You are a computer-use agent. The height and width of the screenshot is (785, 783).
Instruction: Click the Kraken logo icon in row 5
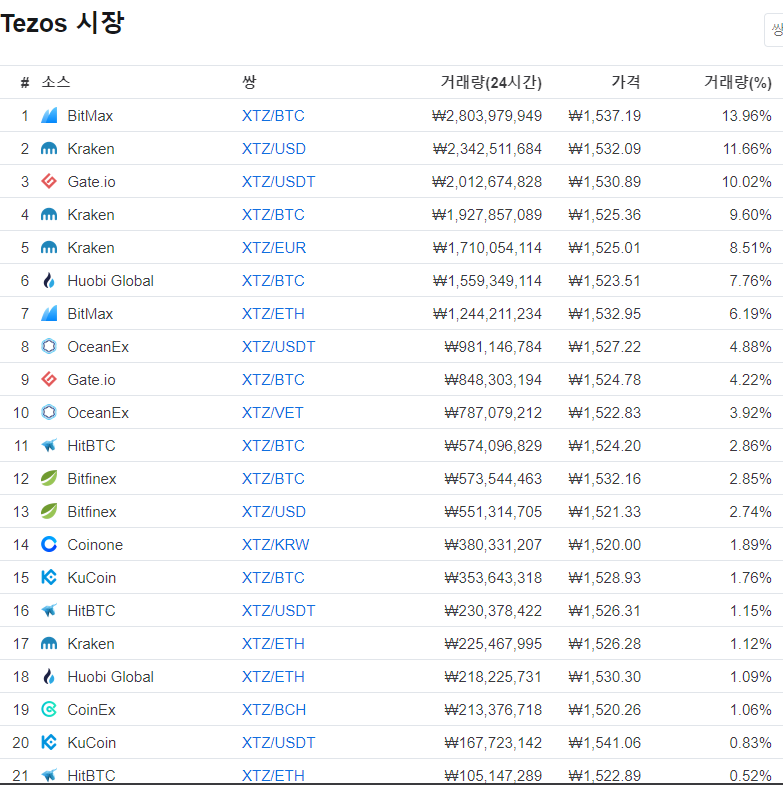(x=49, y=248)
